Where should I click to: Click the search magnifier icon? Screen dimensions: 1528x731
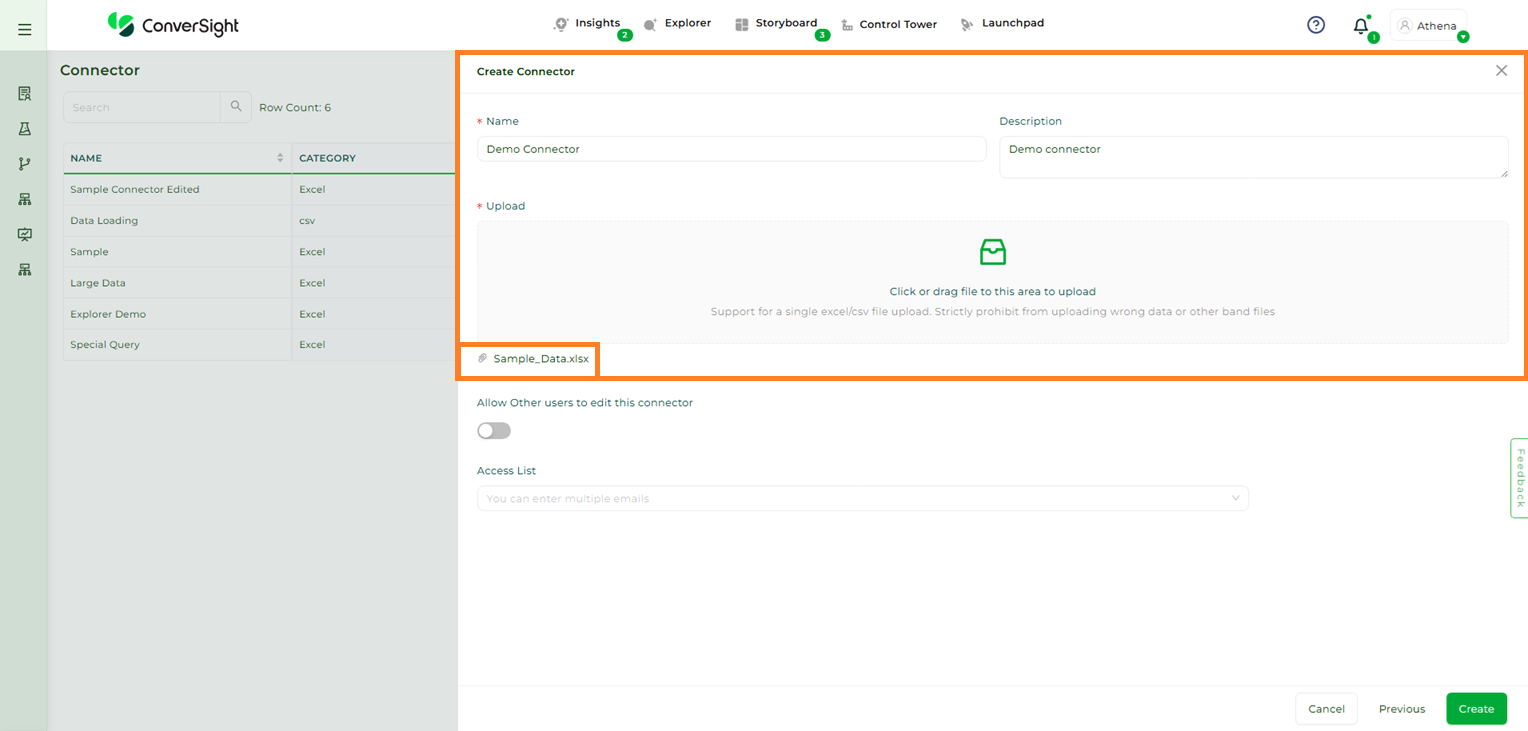[x=236, y=107]
